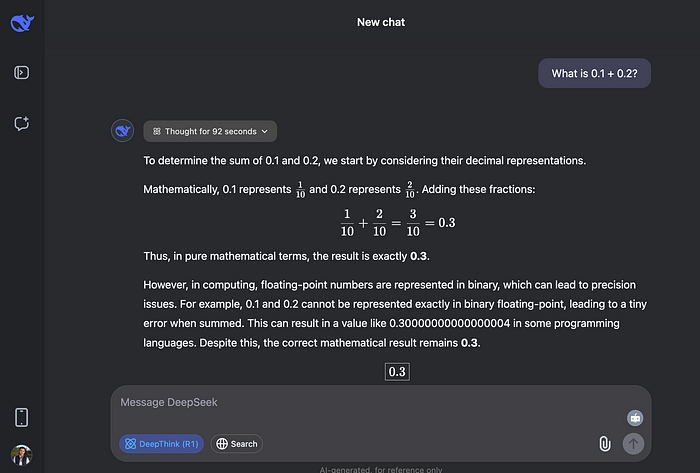Click the fraction equation result line
Viewport: 700px width, 473px height.
click(397, 223)
